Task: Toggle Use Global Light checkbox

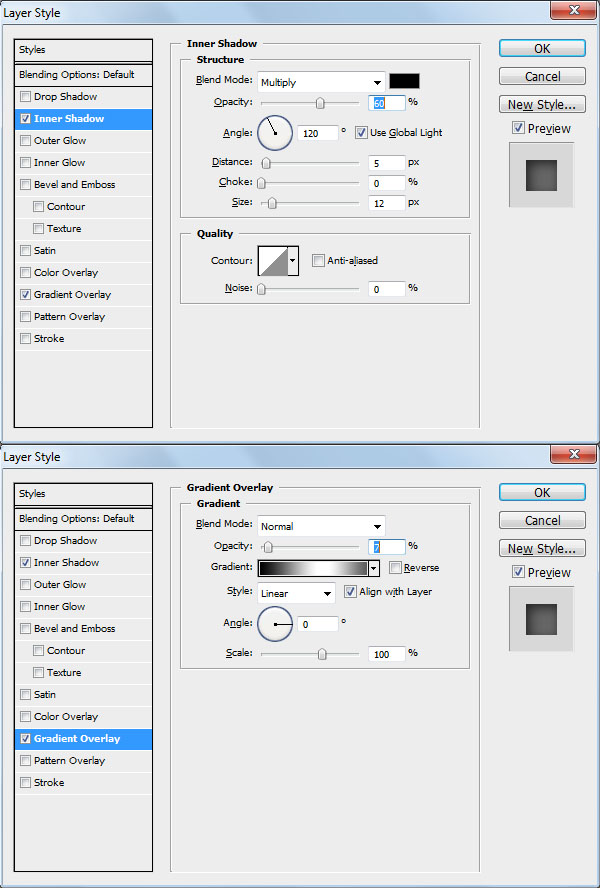Action: point(360,133)
